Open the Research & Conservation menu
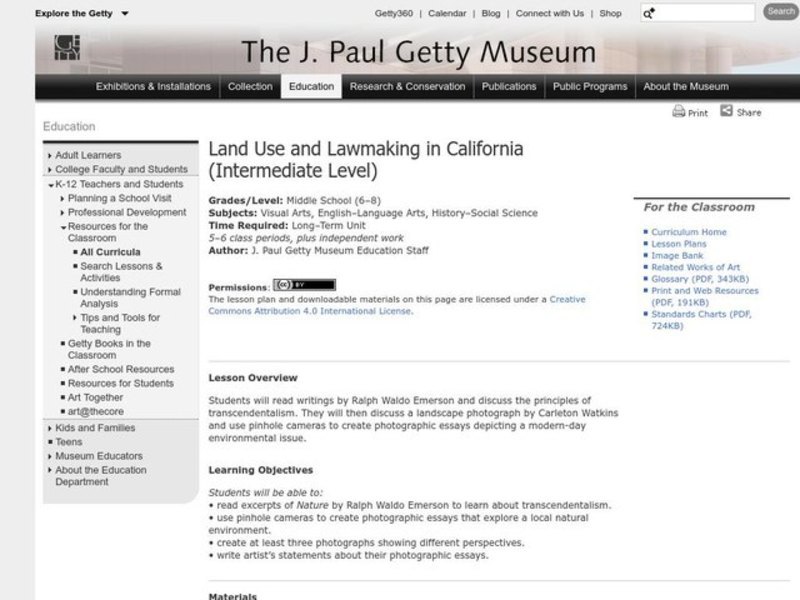Viewport: 800px width, 600px height. [406, 87]
